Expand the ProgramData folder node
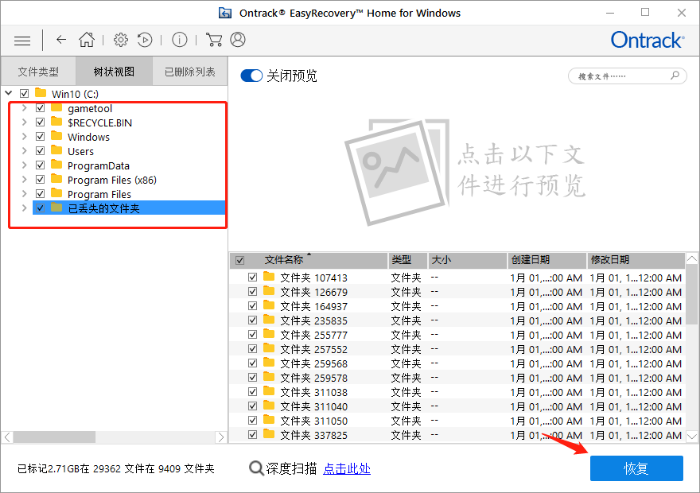Viewport: 700px width, 493px height. pyautogui.click(x=24, y=165)
